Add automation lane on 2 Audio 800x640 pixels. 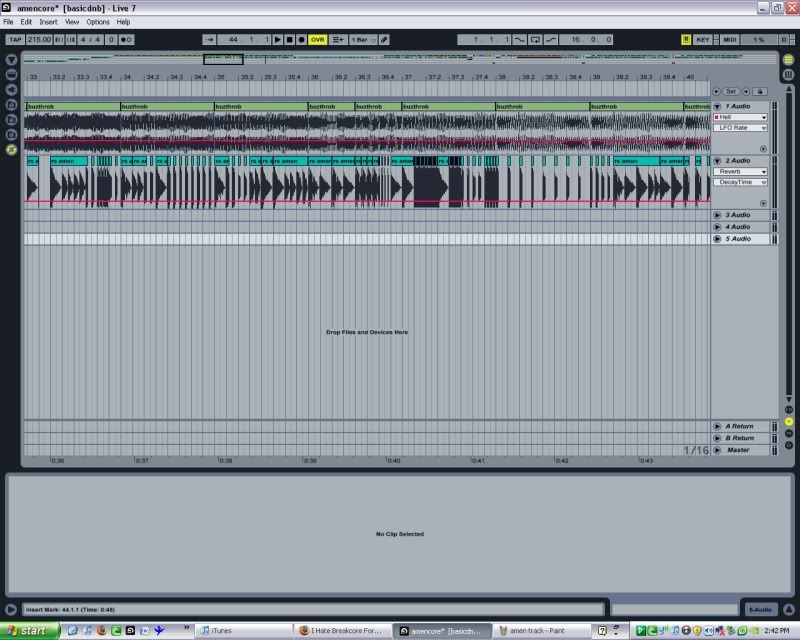tap(763, 203)
